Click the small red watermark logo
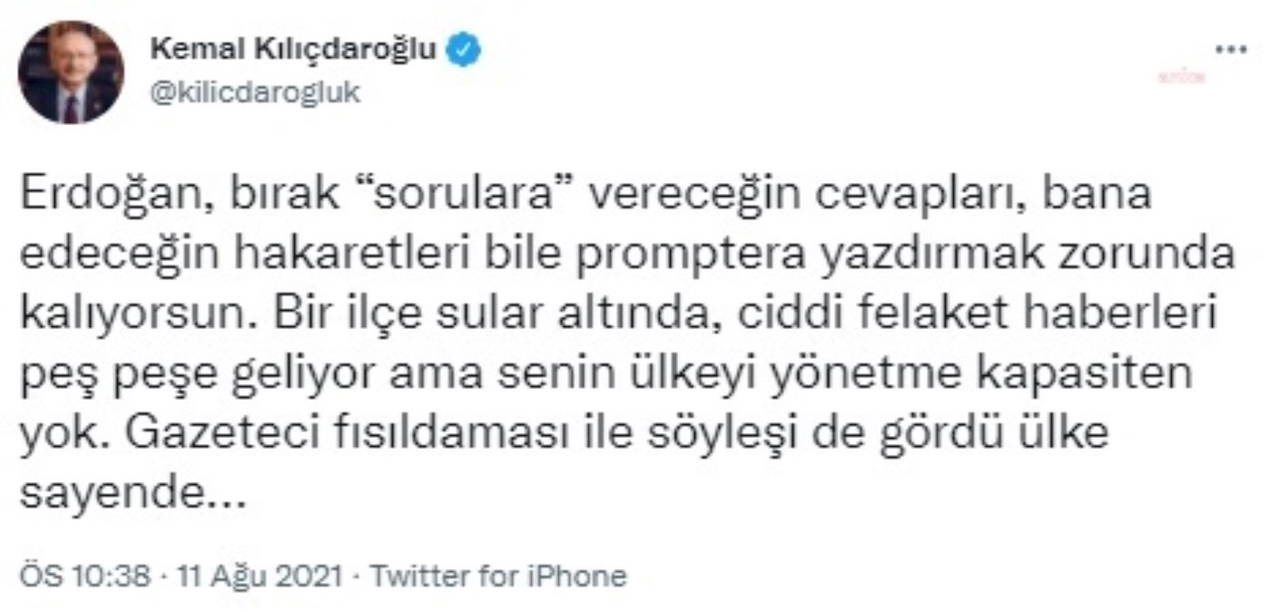 1181,77
